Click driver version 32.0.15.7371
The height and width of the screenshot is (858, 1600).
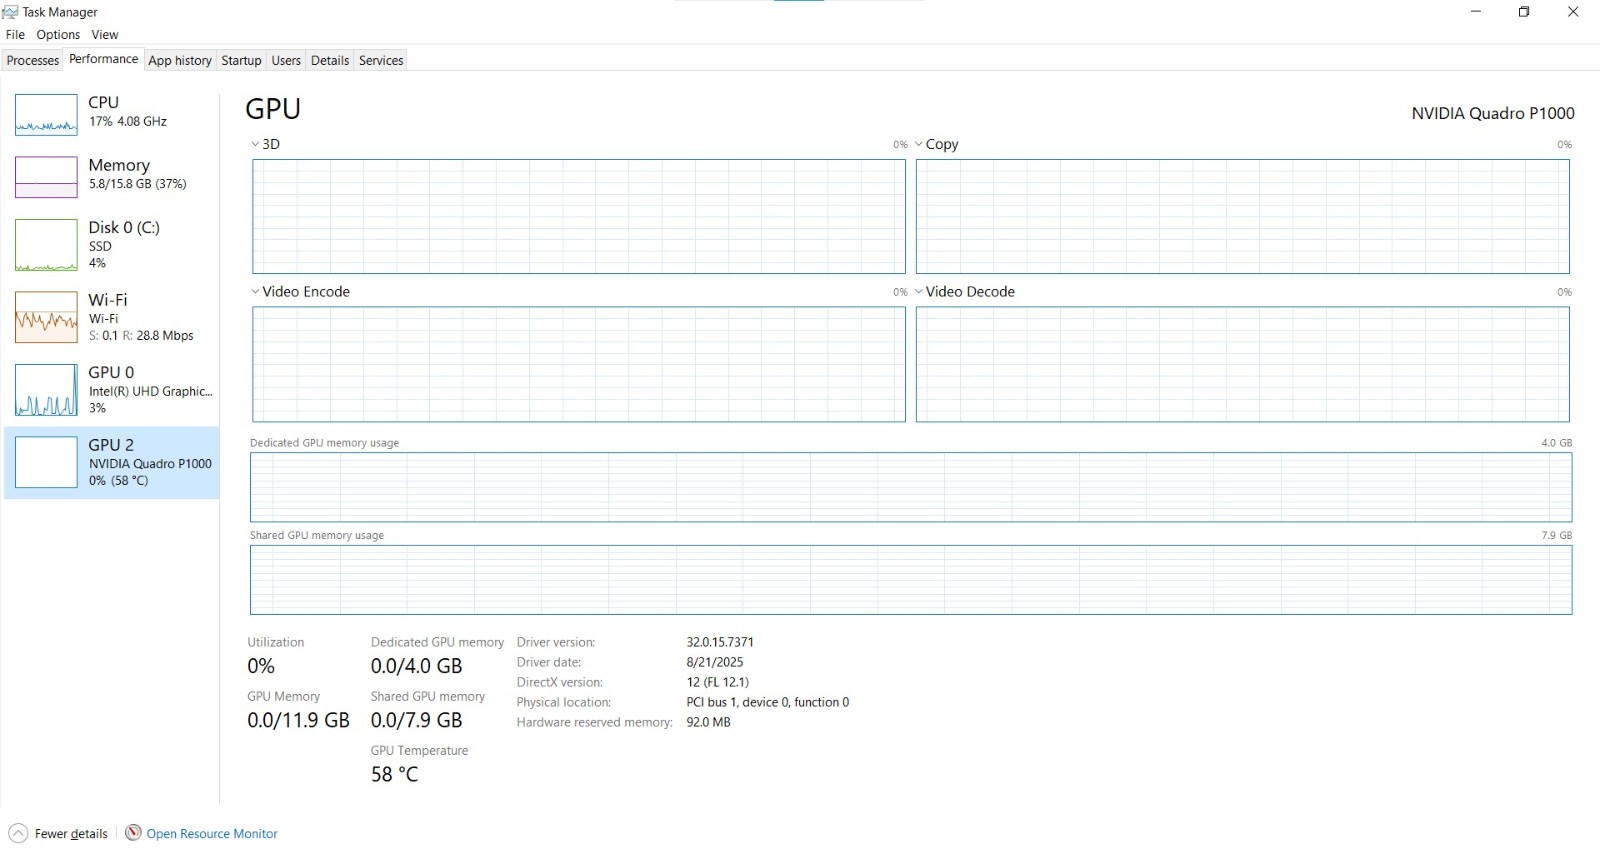pos(720,642)
